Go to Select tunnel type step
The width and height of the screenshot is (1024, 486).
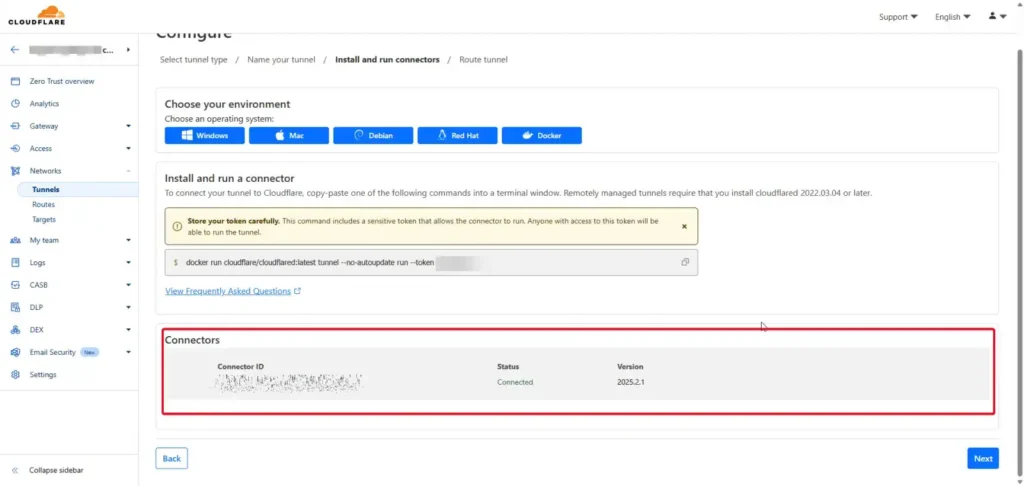194,59
